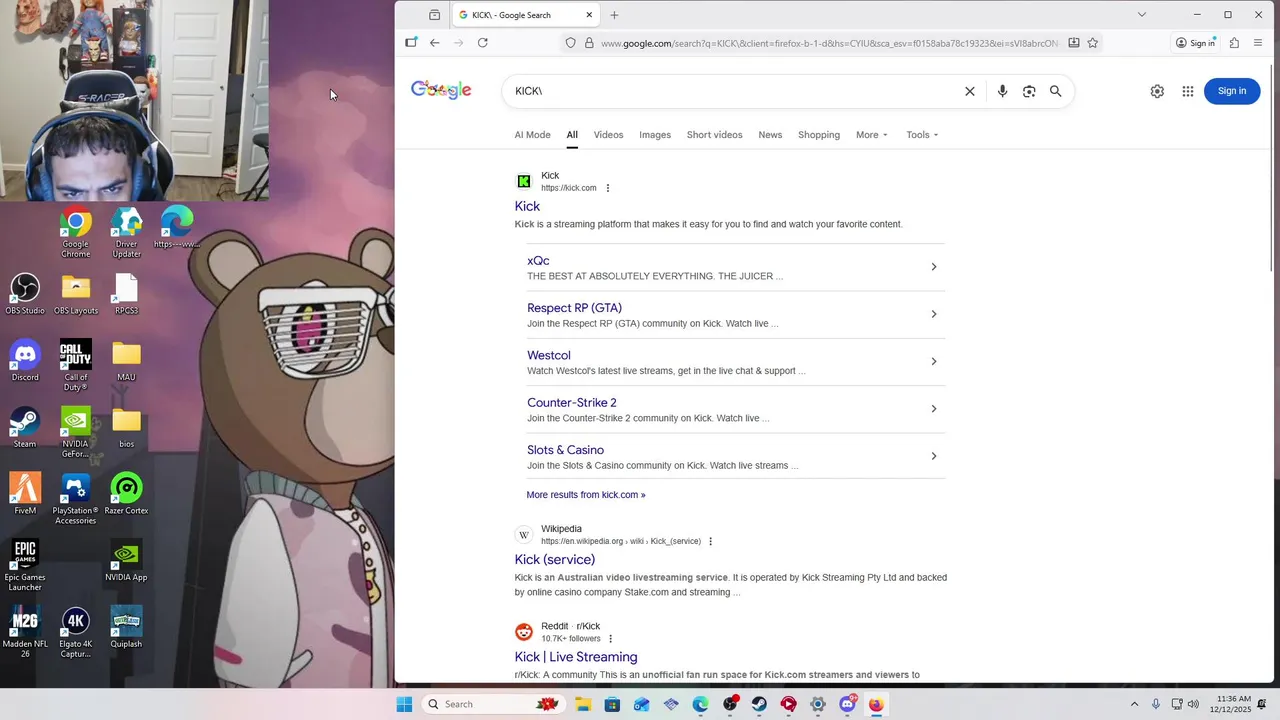The image size is (1280, 720).
Task: Open MAU folder on desktop
Action: pyautogui.click(x=126, y=361)
